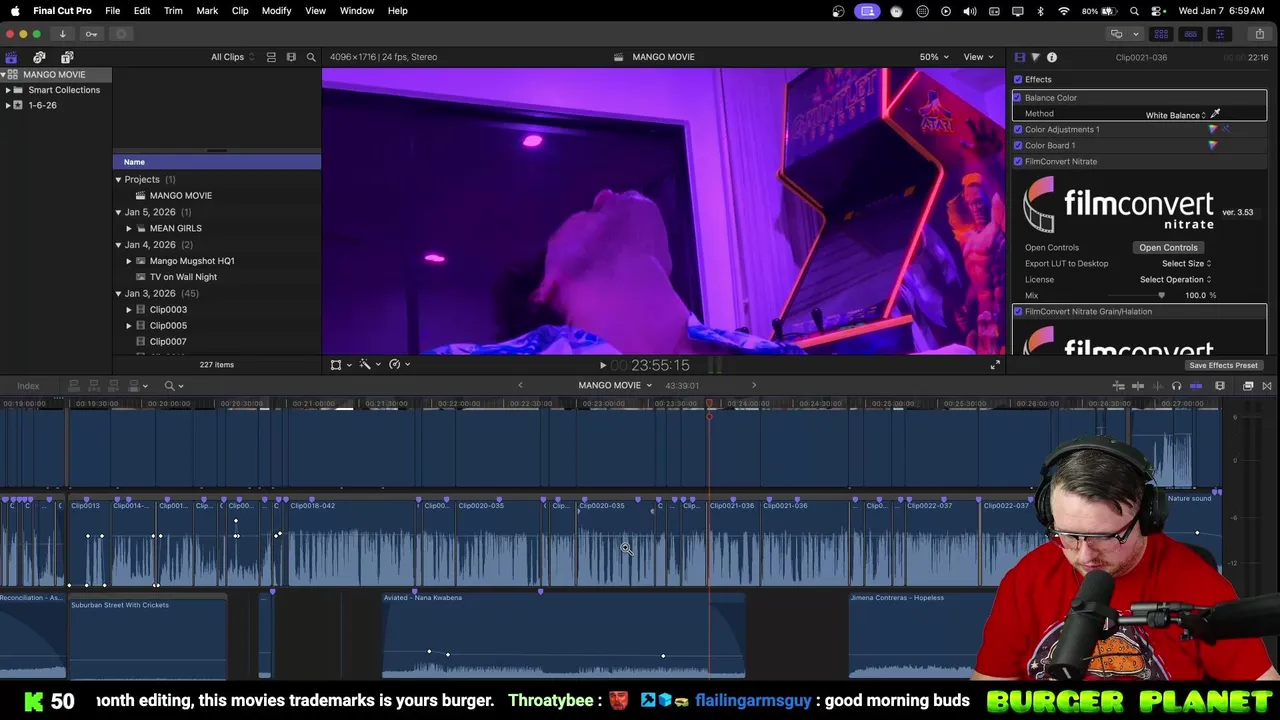Go forward in timeline history arrow

(x=754, y=386)
